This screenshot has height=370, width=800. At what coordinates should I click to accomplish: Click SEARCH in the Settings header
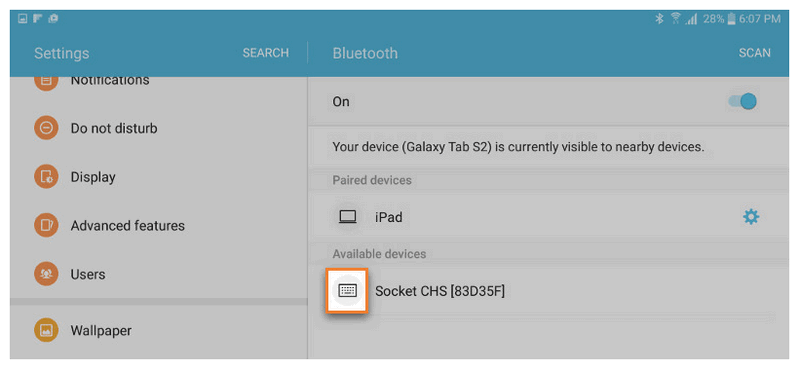tap(265, 53)
